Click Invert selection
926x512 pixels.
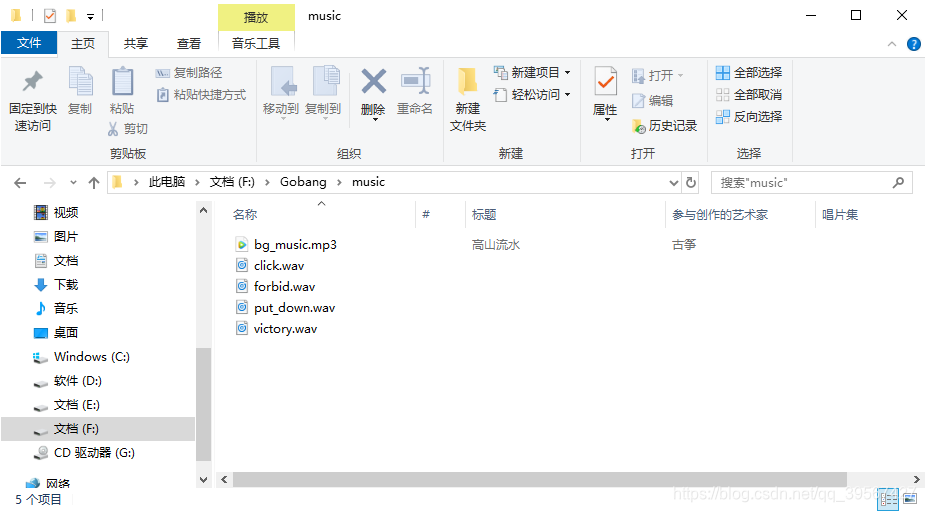749,116
